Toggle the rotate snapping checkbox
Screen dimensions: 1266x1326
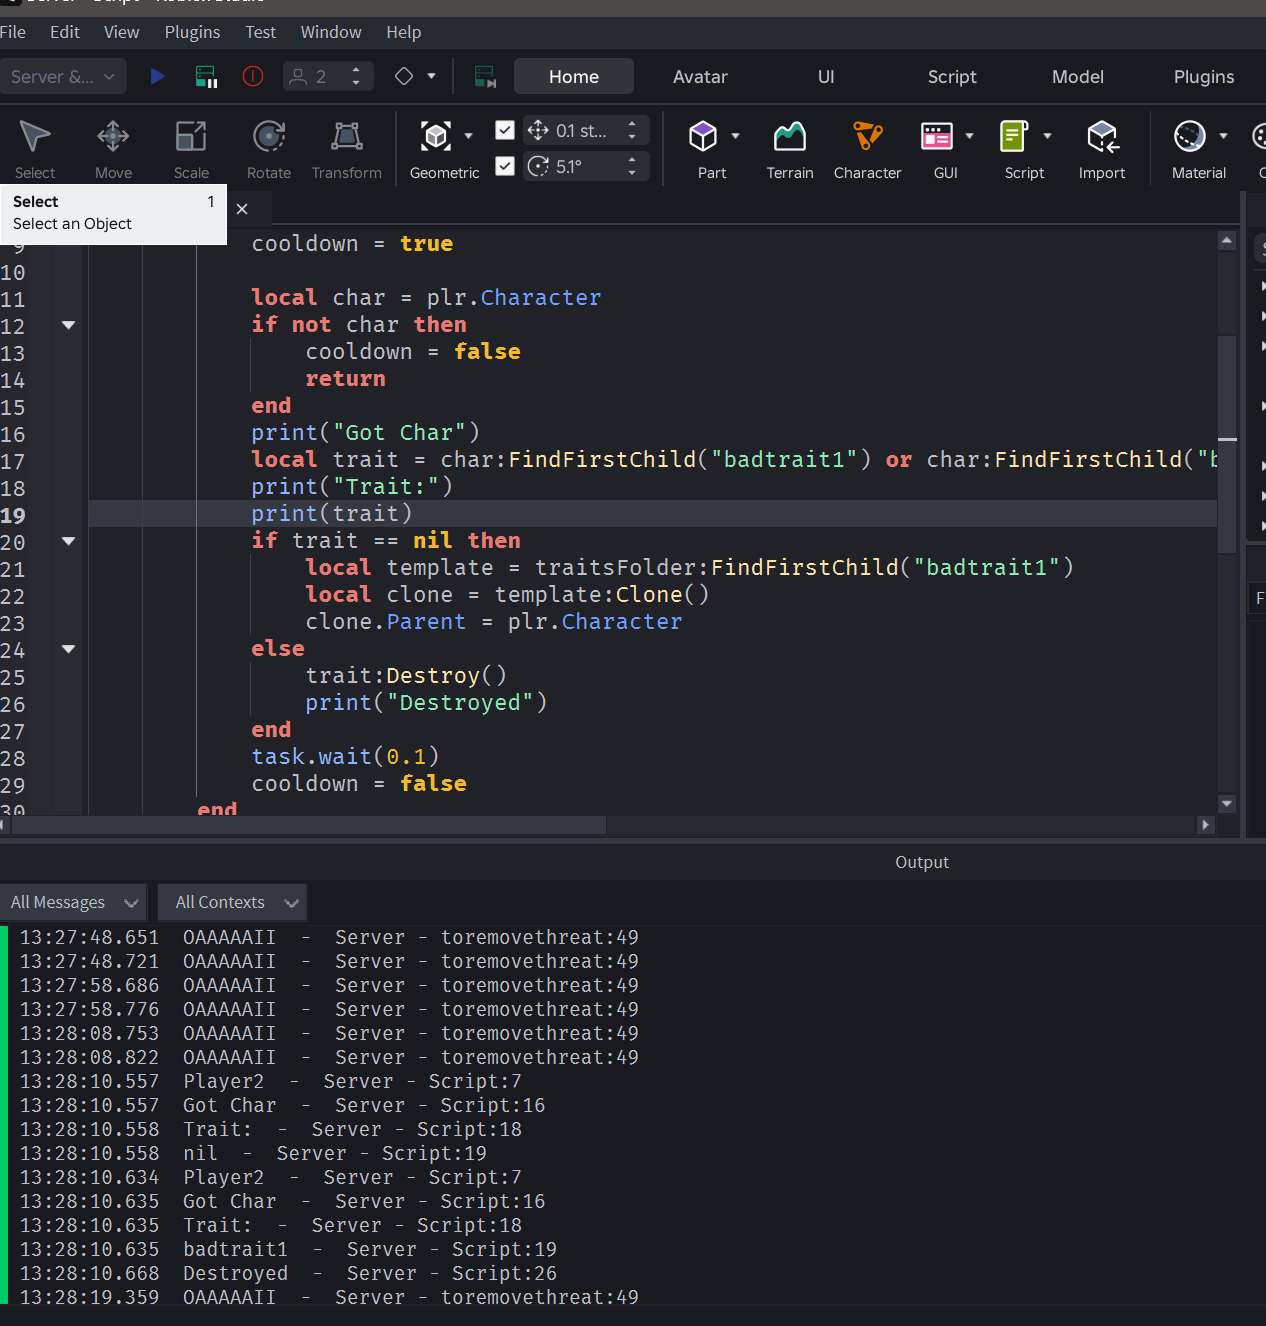505,166
